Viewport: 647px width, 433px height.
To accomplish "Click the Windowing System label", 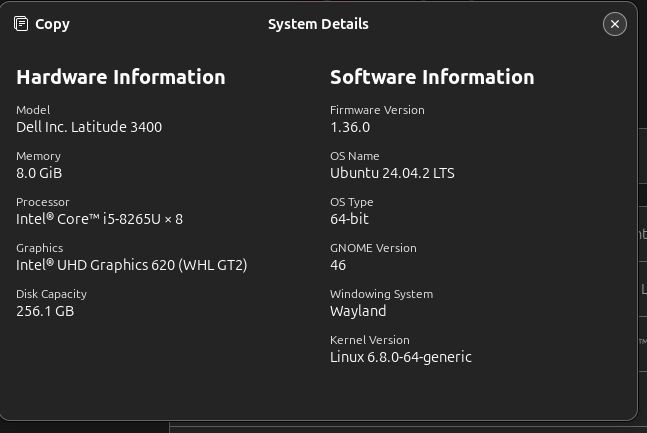I will [381, 294].
